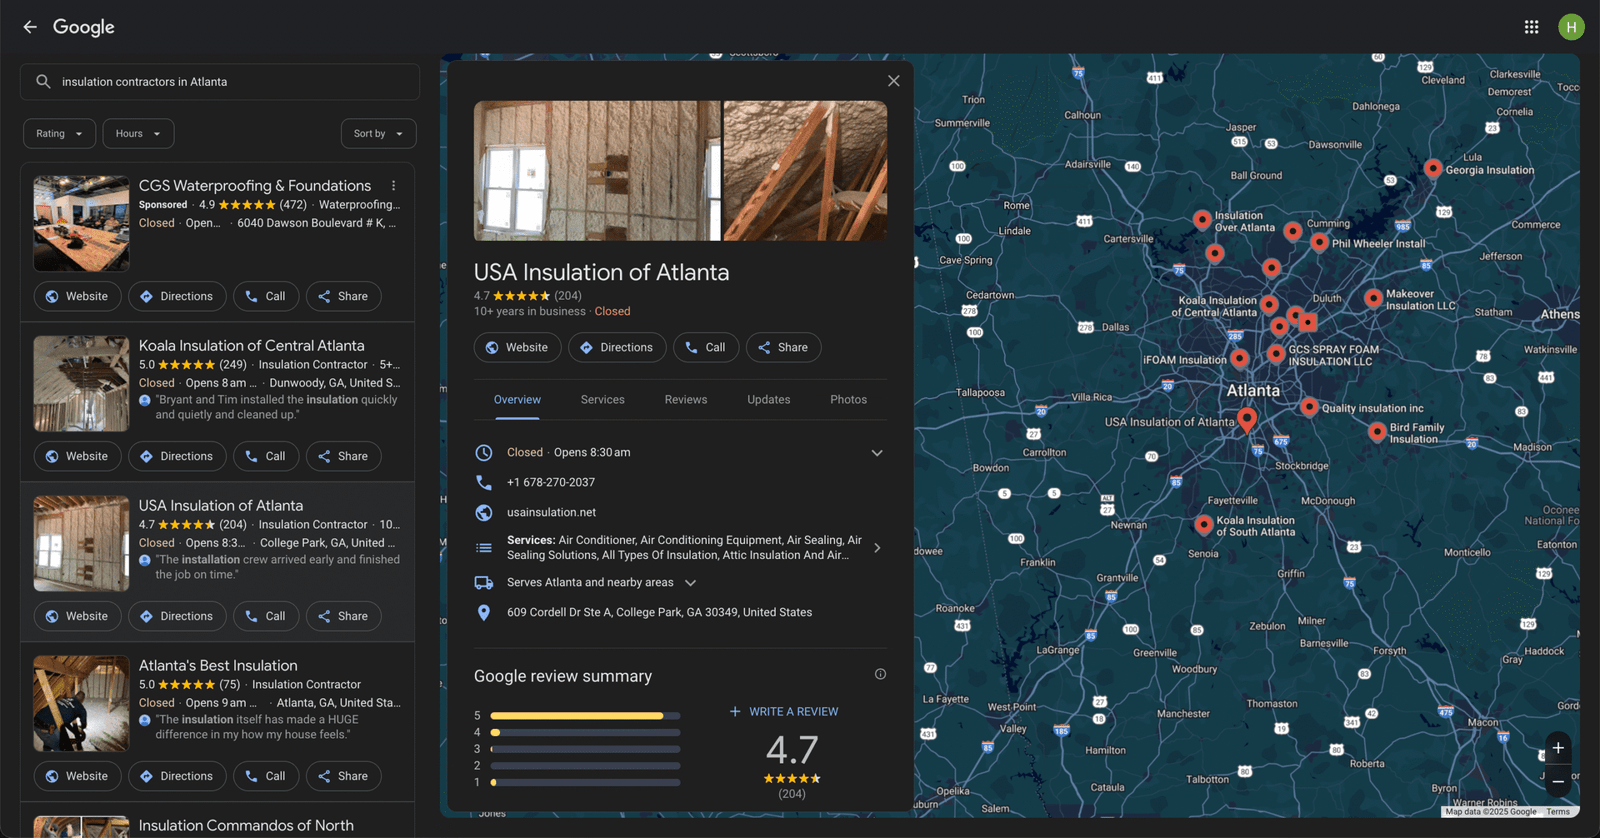1600x838 pixels.
Task: Open the usainsulation.net website link
Action: (551, 512)
